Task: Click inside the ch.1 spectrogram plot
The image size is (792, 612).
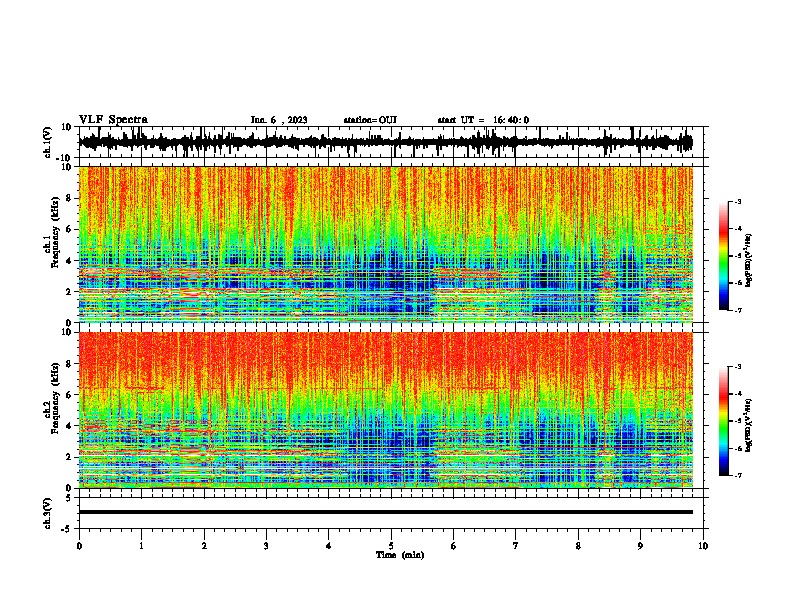Action: click(x=385, y=244)
